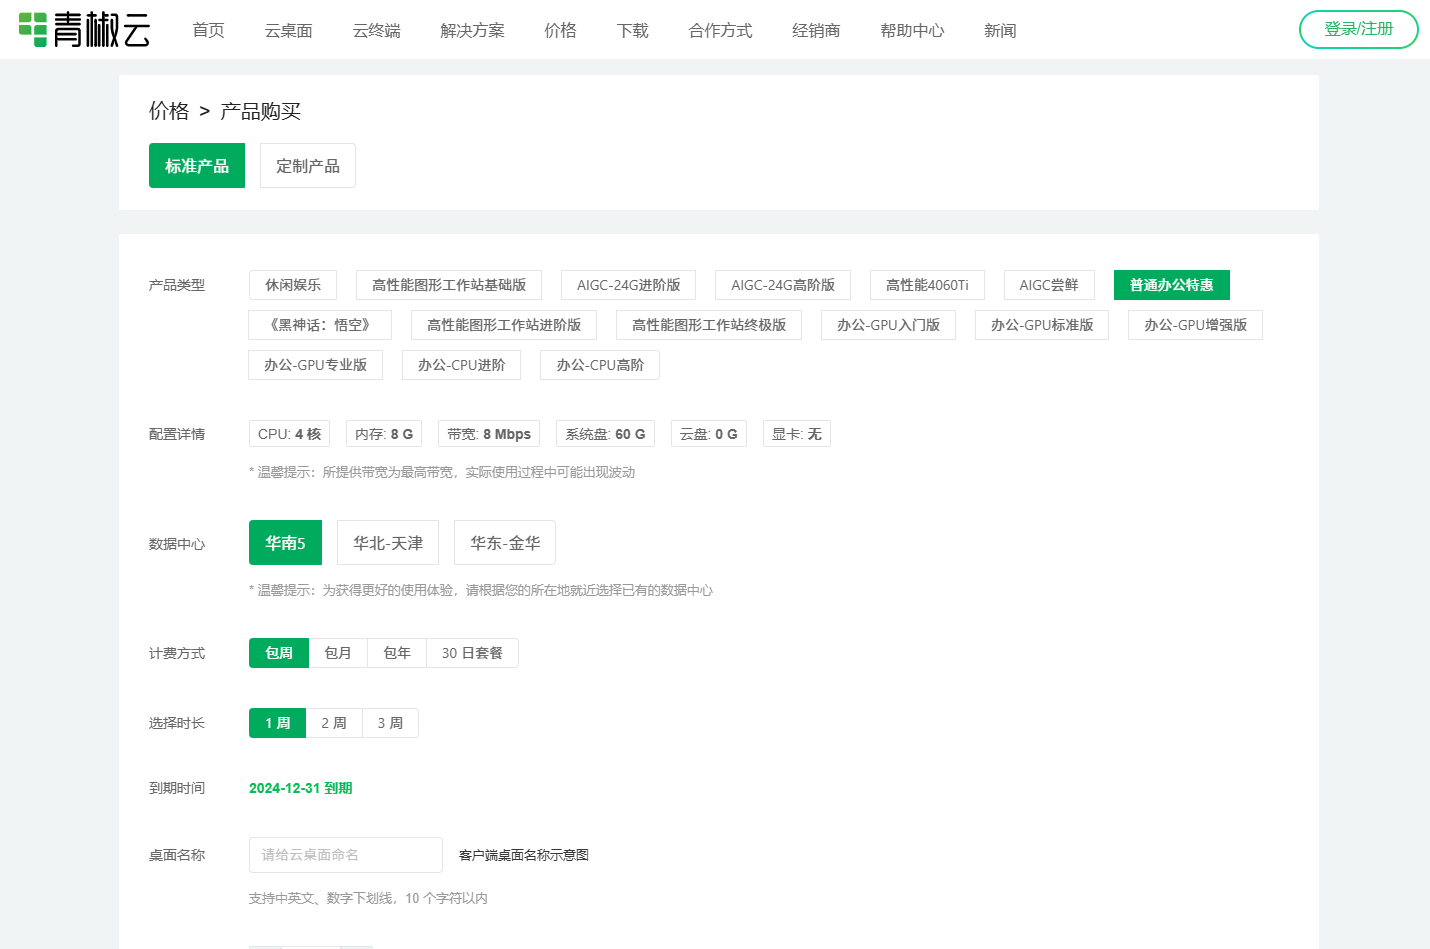The image size is (1430, 949).
Task: Select product type 办公-CPU高阶
Action: pyautogui.click(x=600, y=365)
